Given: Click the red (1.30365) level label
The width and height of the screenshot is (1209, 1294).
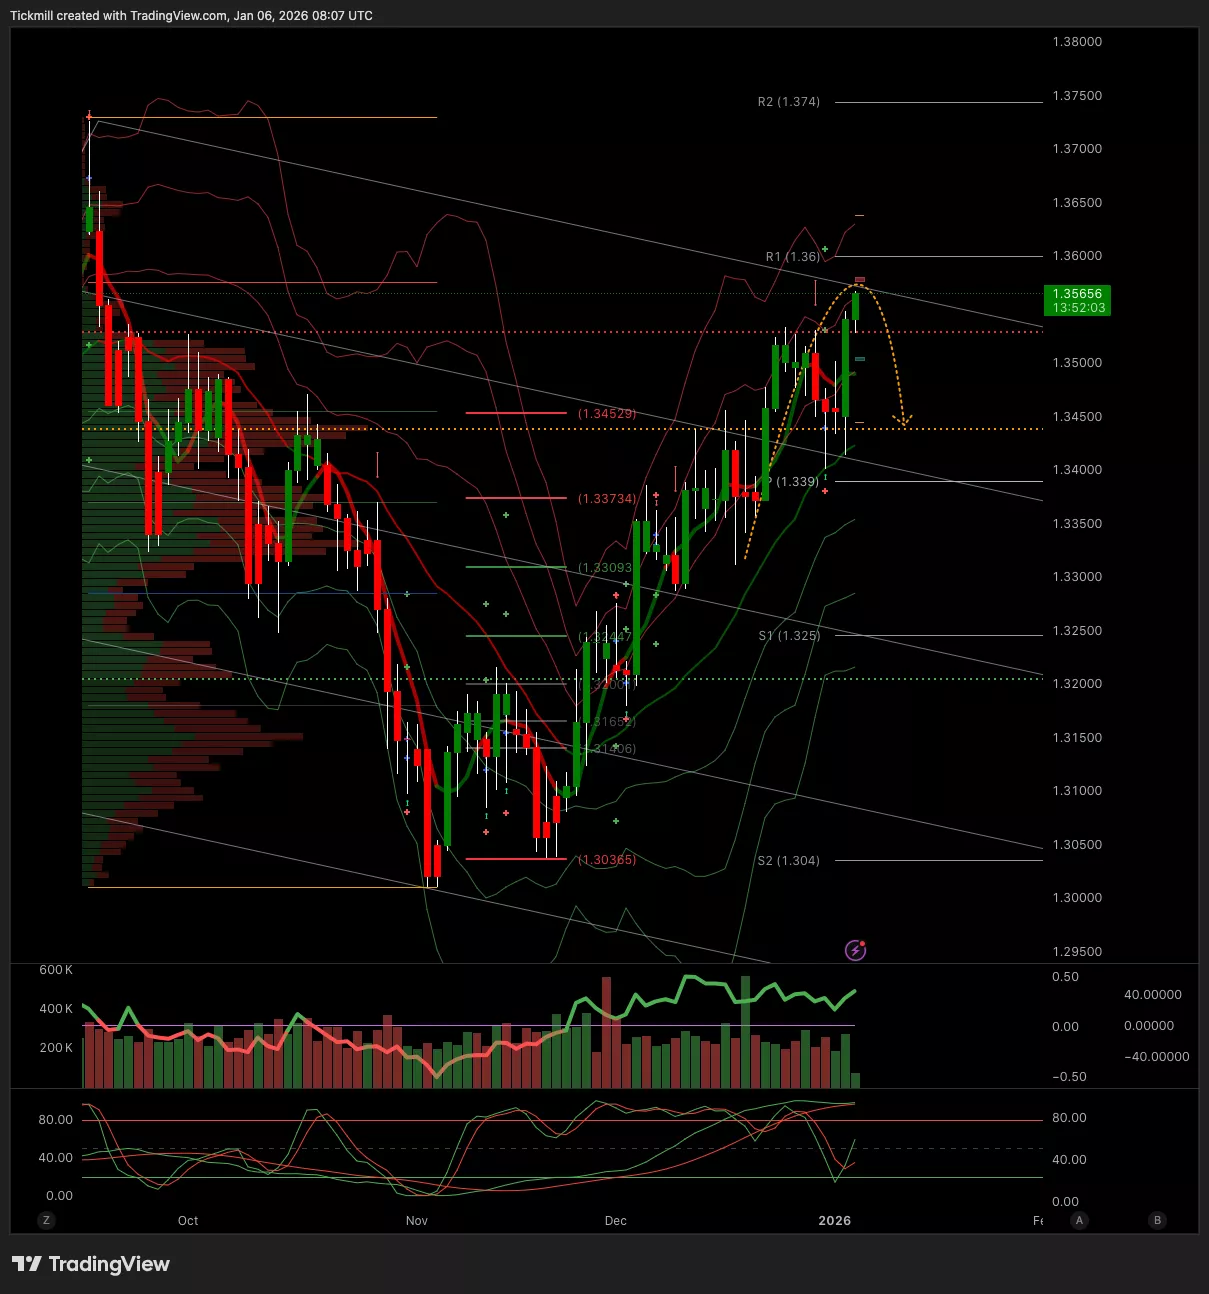Looking at the screenshot, I should pyautogui.click(x=607, y=860).
